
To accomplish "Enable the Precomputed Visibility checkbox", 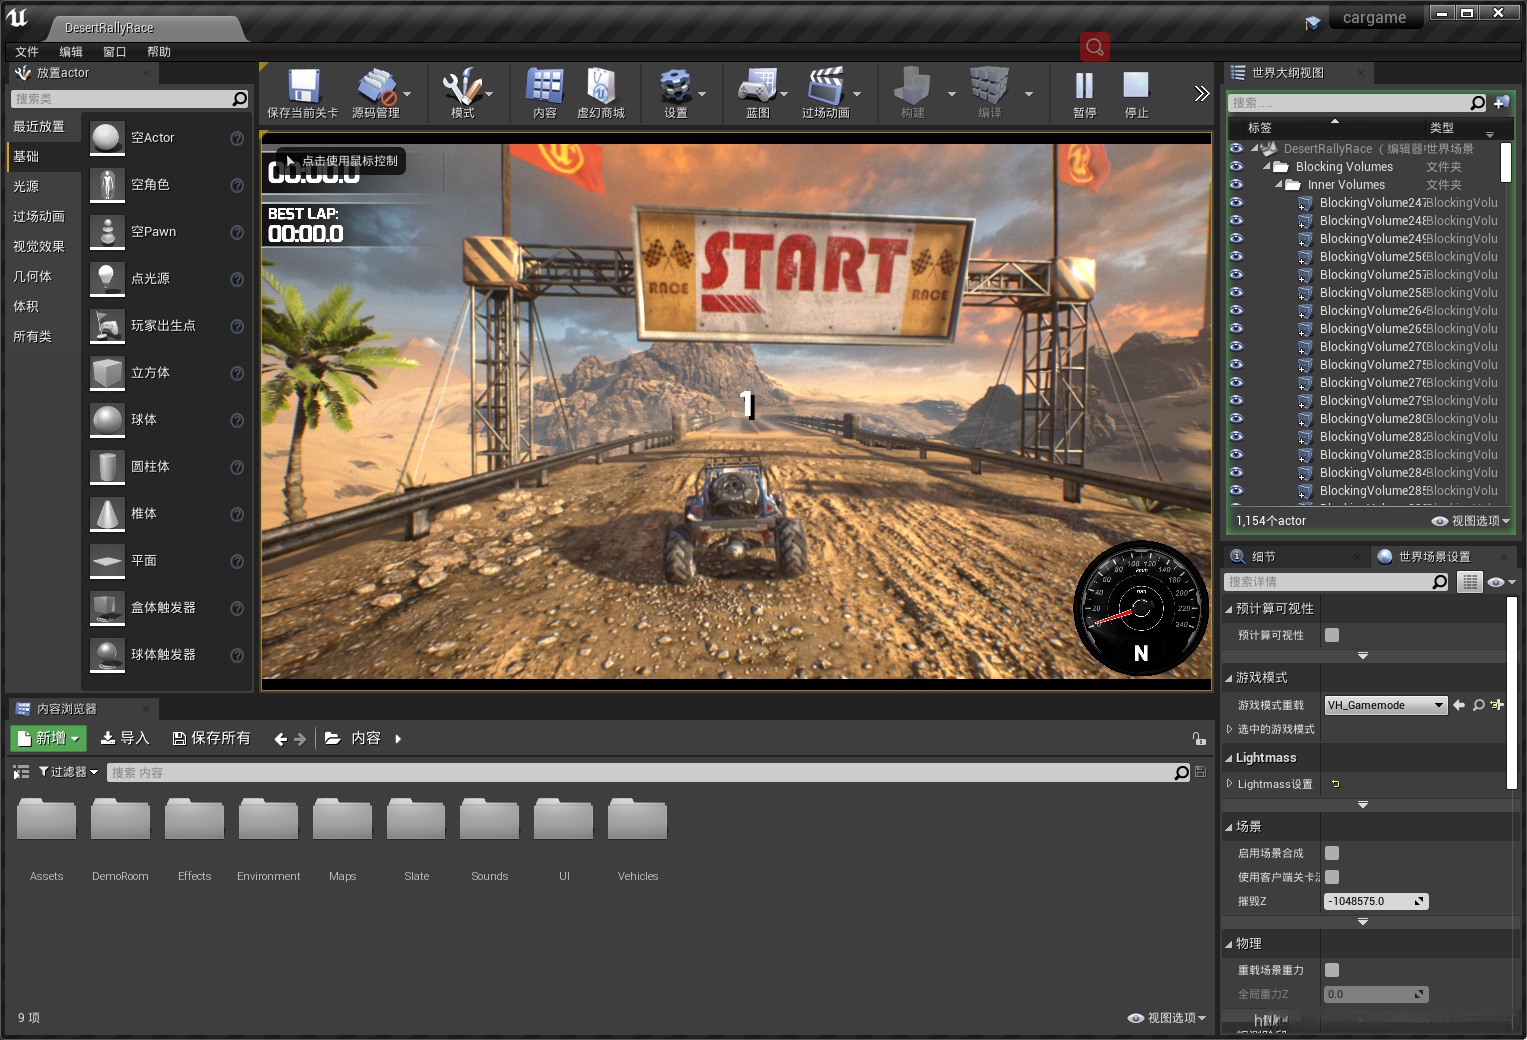I will pos(1332,635).
